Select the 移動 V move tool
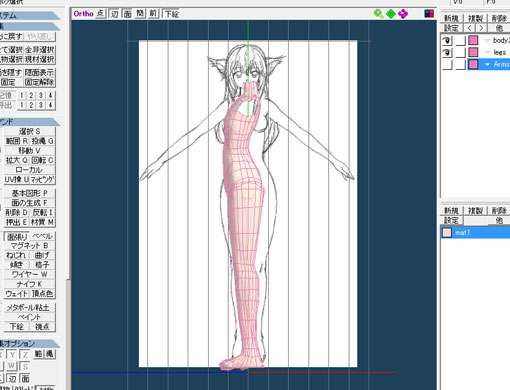The image size is (510, 390). coord(29,151)
